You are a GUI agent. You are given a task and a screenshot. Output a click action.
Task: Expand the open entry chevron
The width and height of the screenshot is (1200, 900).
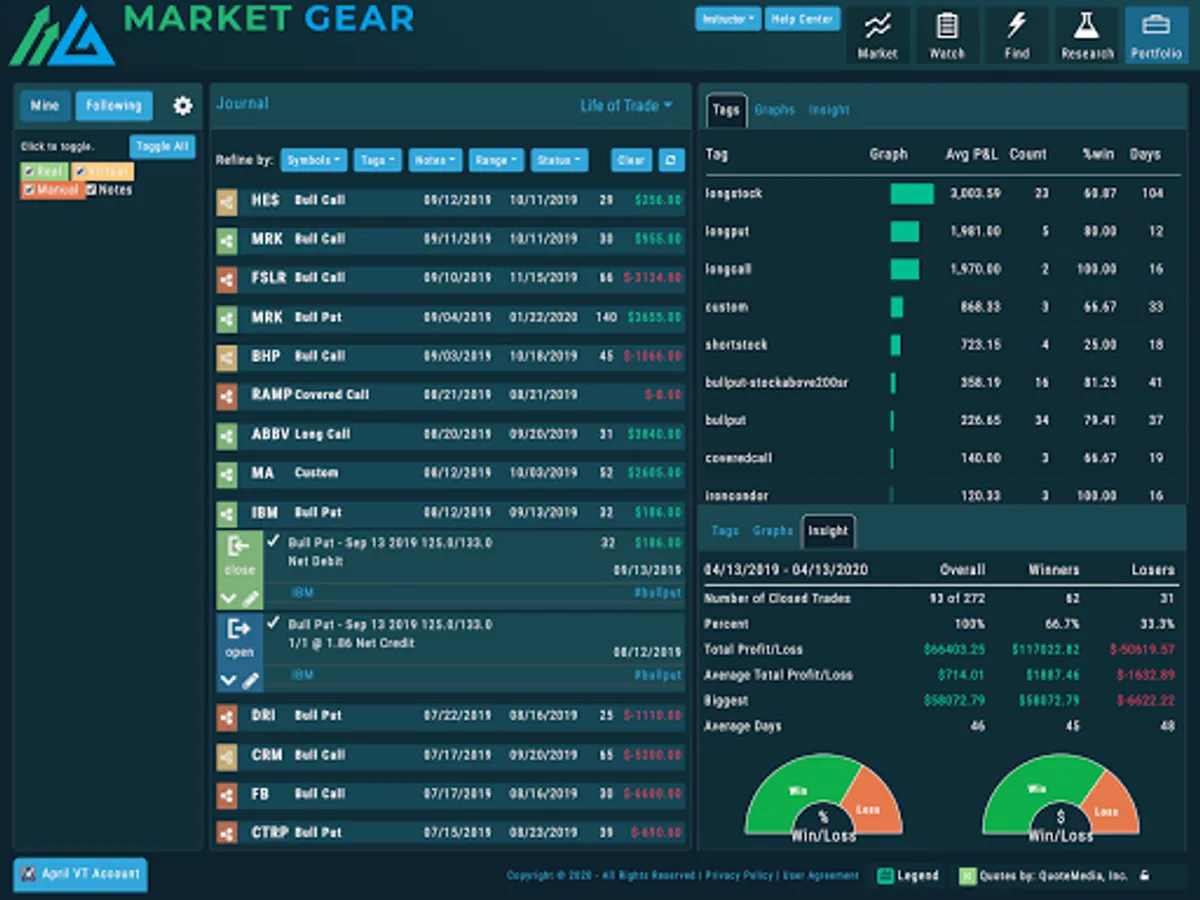click(x=228, y=681)
